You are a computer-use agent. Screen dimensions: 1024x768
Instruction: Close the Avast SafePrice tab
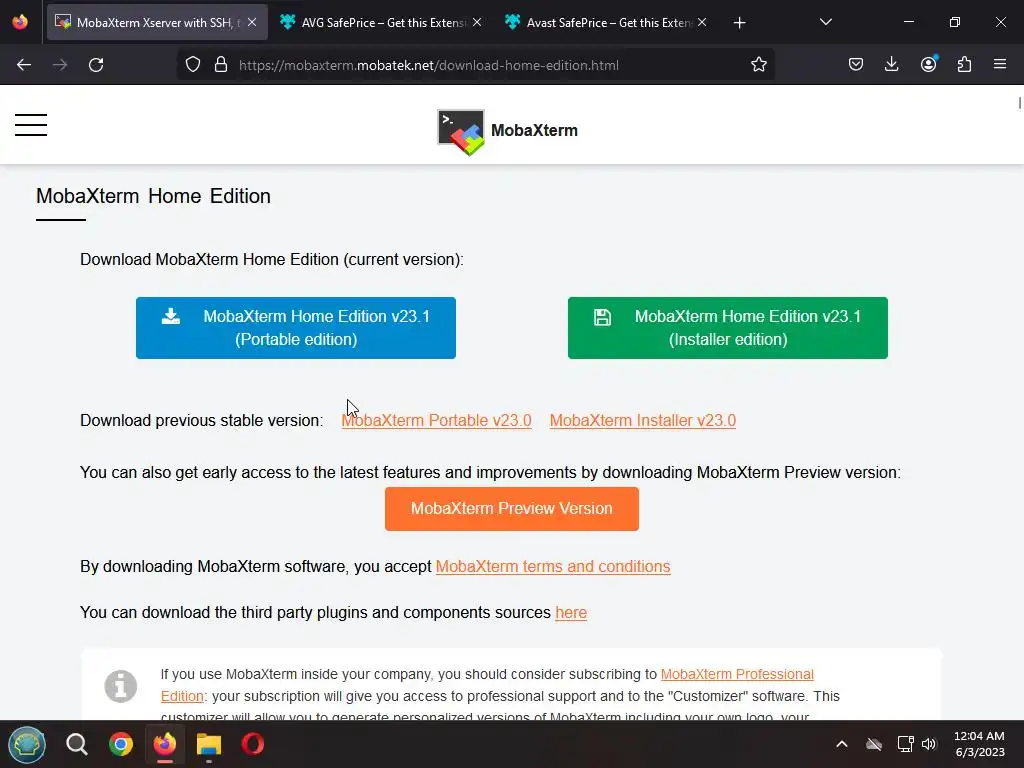pyautogui.click(x=702, y=22)
